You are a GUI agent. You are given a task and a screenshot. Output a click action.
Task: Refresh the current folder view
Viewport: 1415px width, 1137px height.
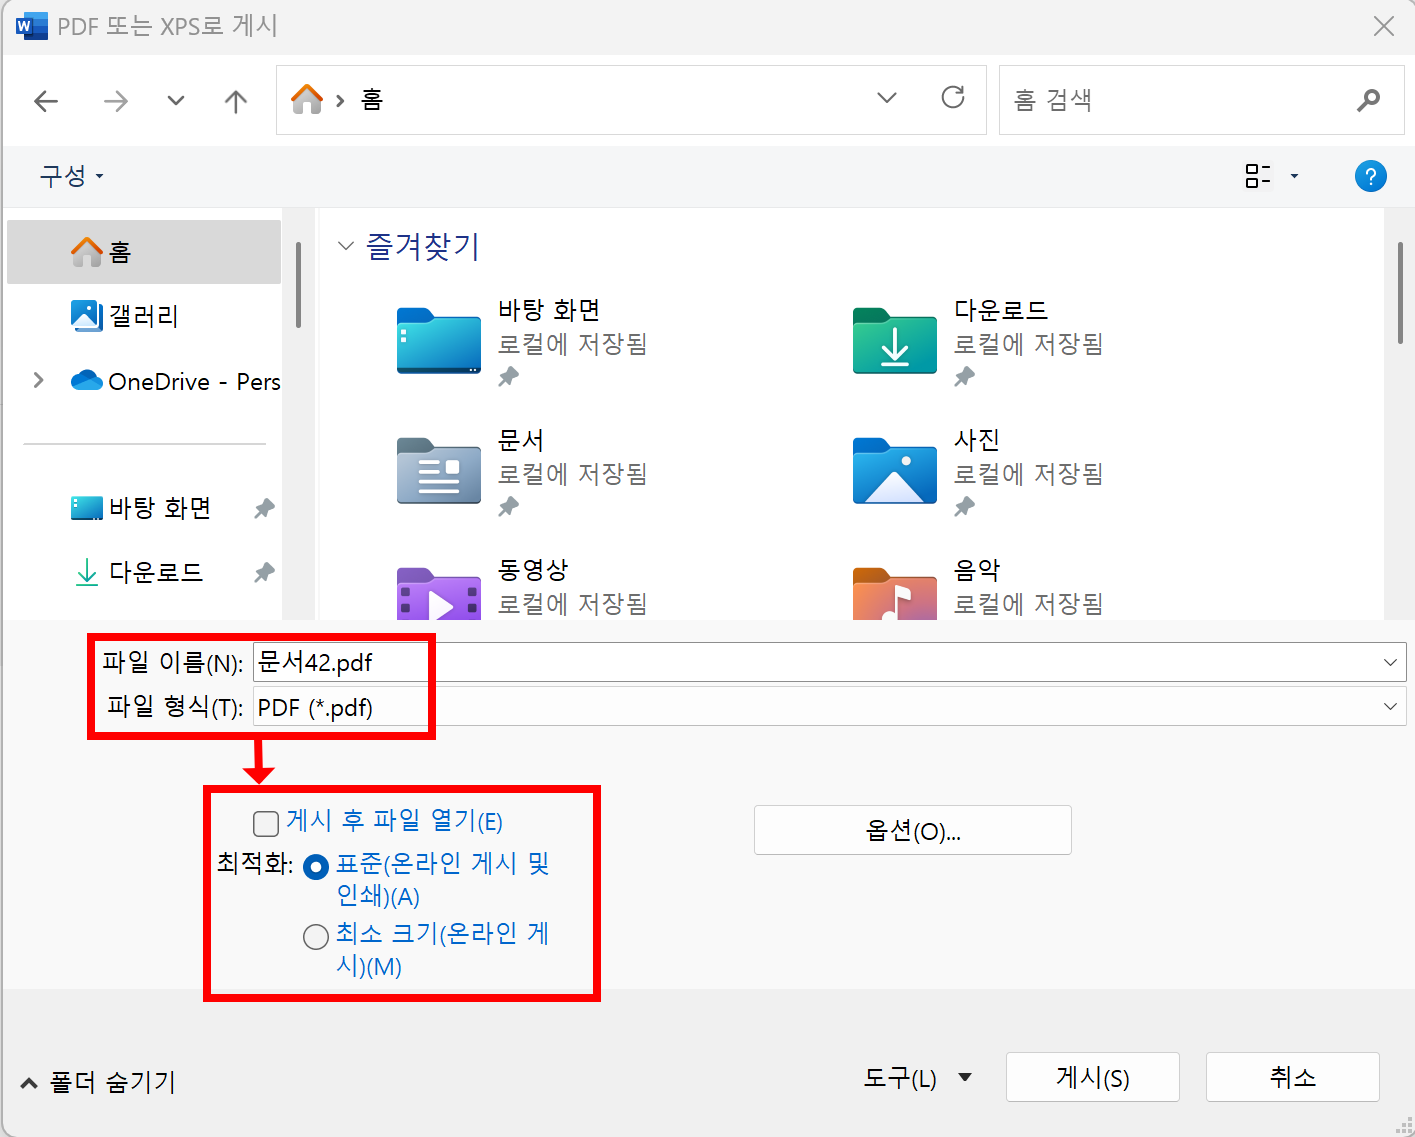point(953,97)
